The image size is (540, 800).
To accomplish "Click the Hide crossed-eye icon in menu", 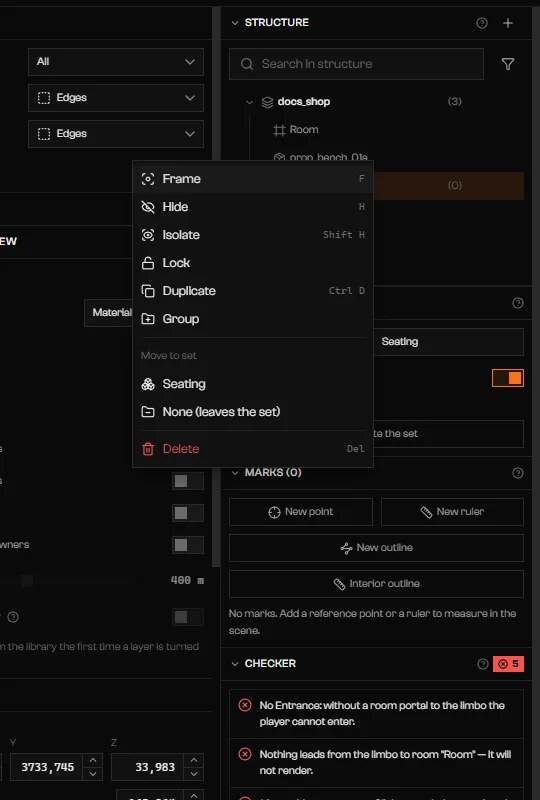I will coord(148,207).
